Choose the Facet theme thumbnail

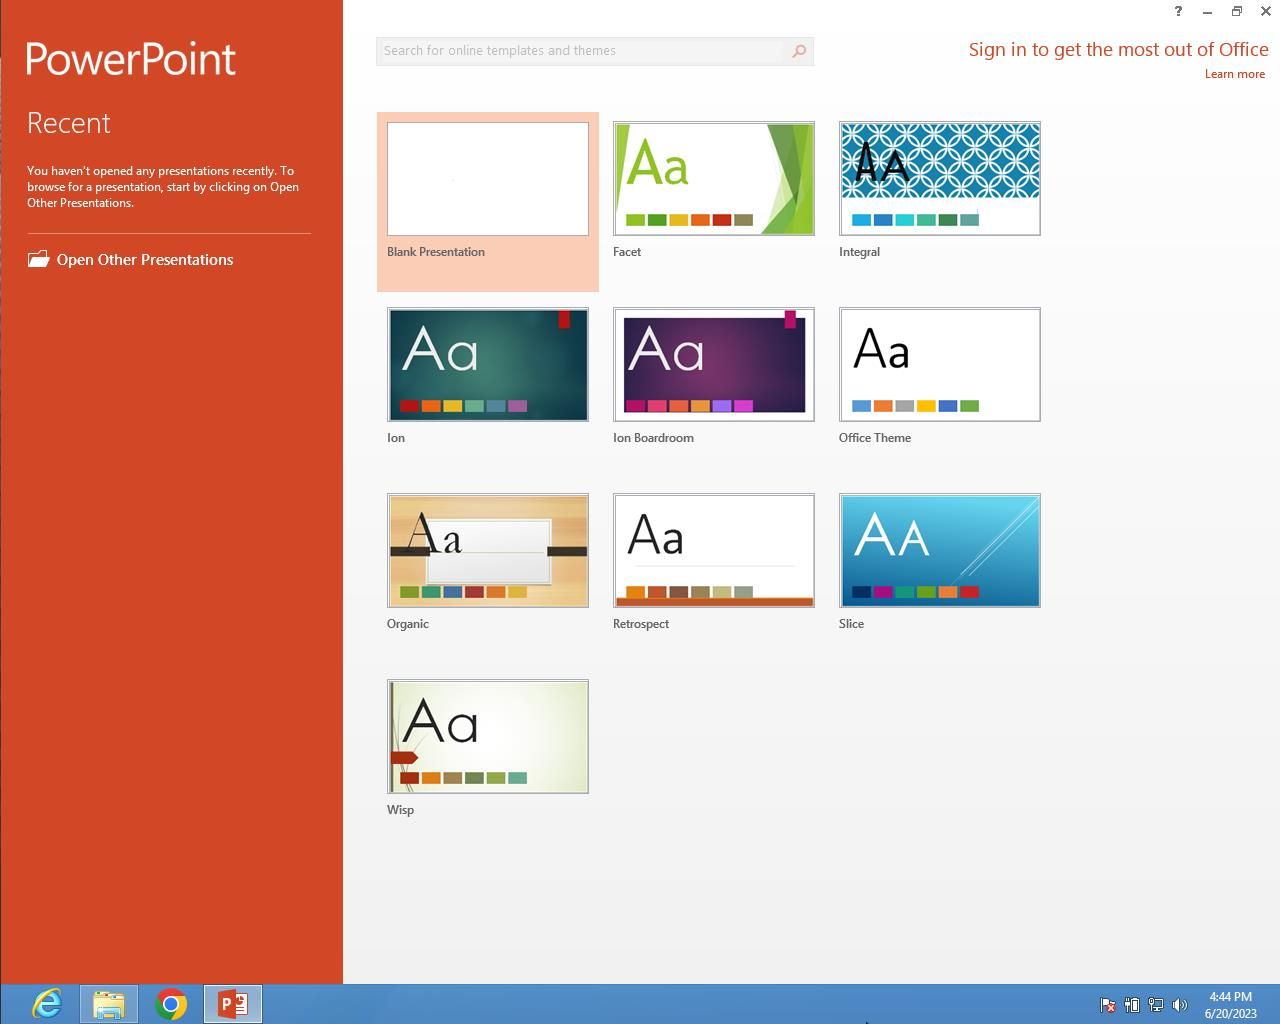click(x=714, y=179)
